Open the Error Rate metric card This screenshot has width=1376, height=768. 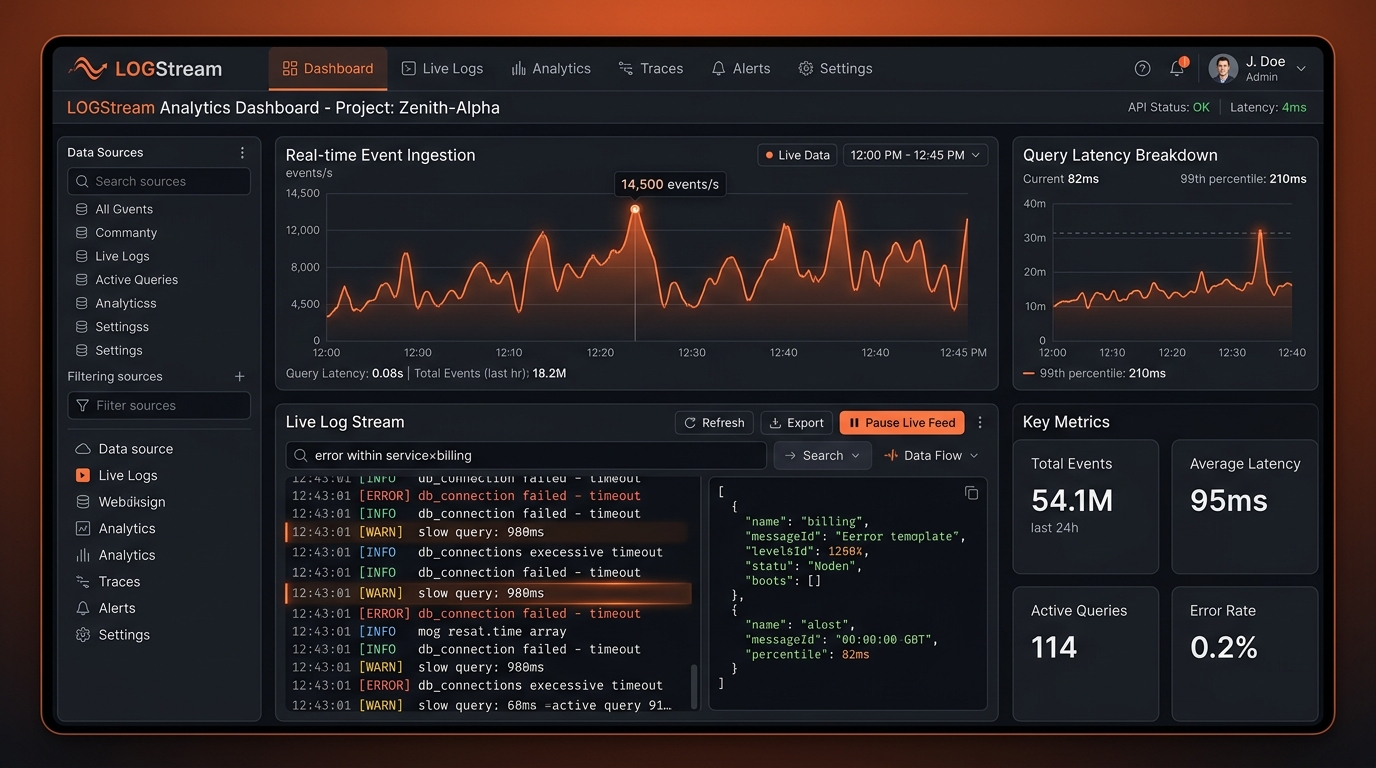coord(1244,654)
